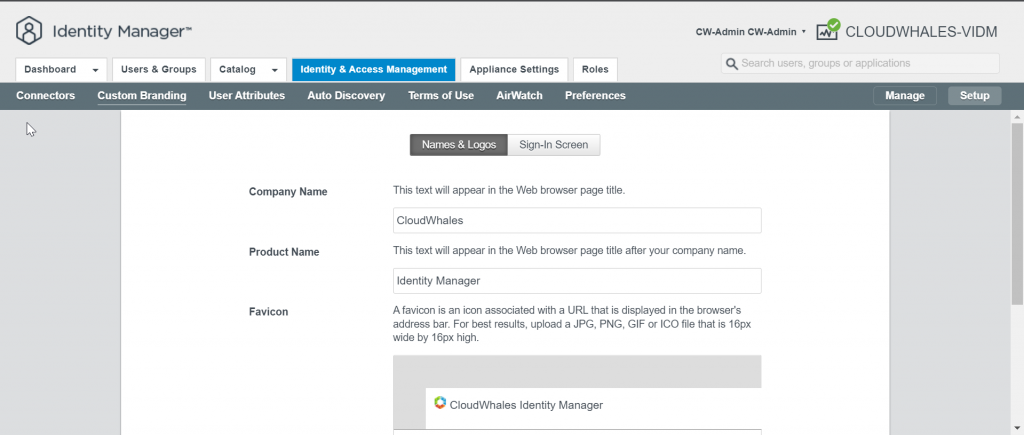Open Terms of Use page
The image size is (1024, 435).
[x=441, y=95]
